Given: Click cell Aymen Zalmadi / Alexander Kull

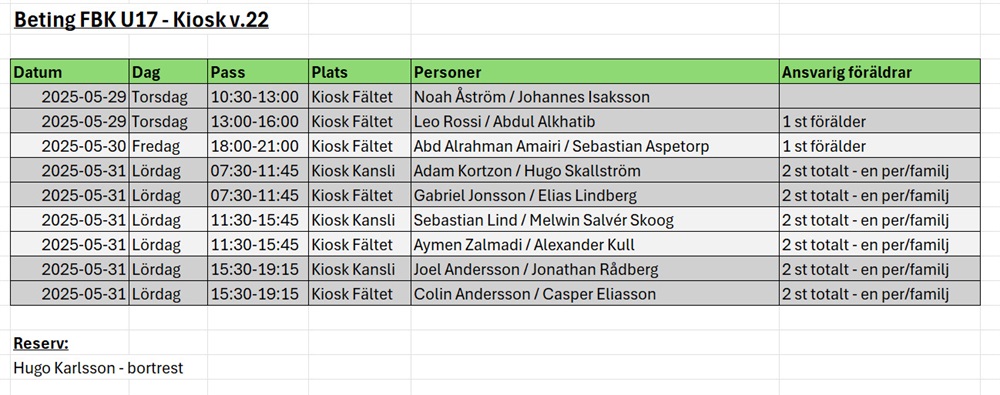Looking at the screenshot, I should tap(595, 244).
